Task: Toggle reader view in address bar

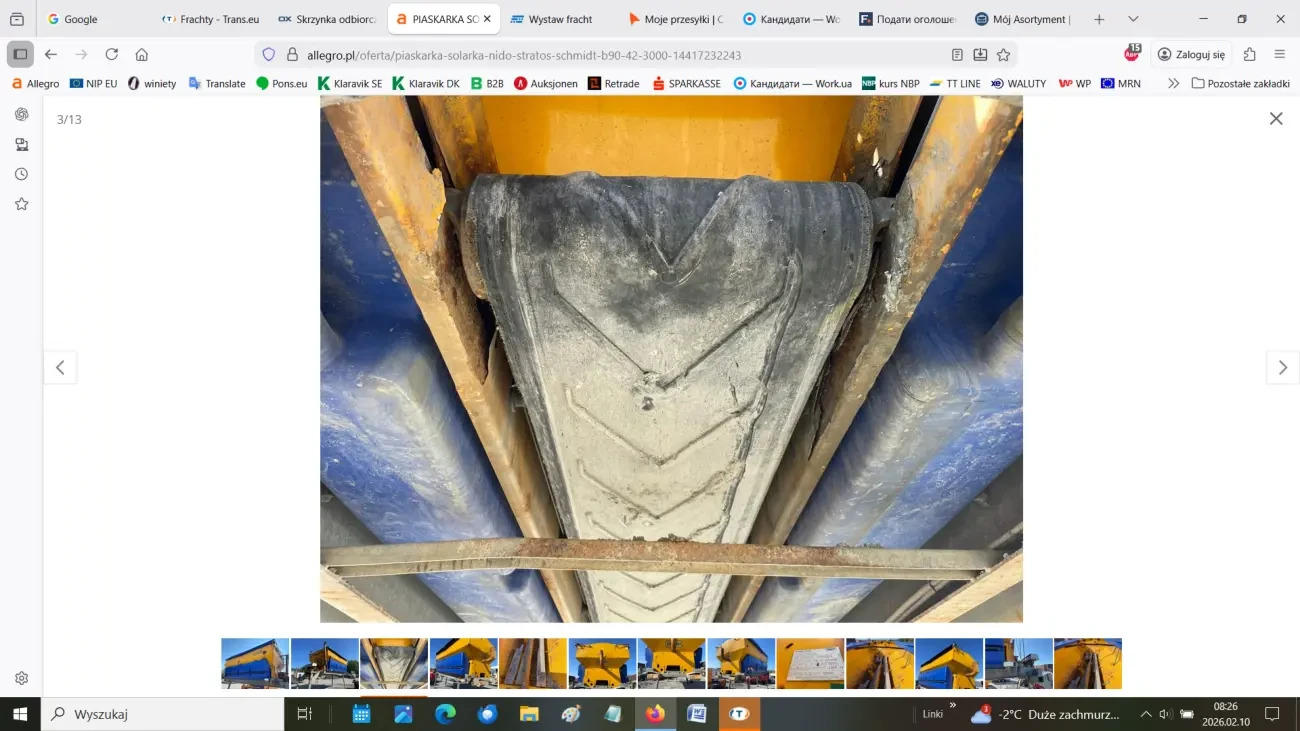Action: [x=957, y=55]
